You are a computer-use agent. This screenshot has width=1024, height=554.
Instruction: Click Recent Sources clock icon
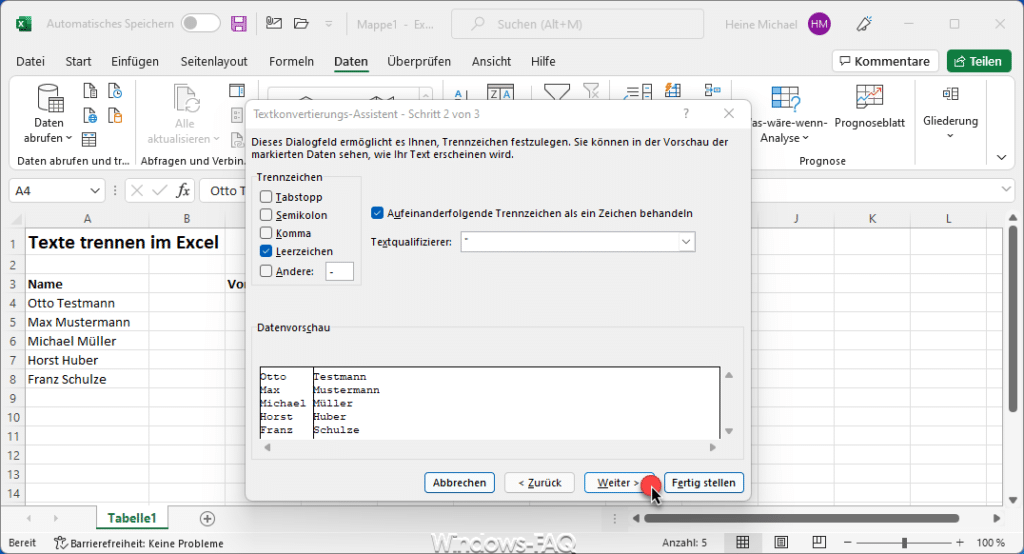(115, 90)
